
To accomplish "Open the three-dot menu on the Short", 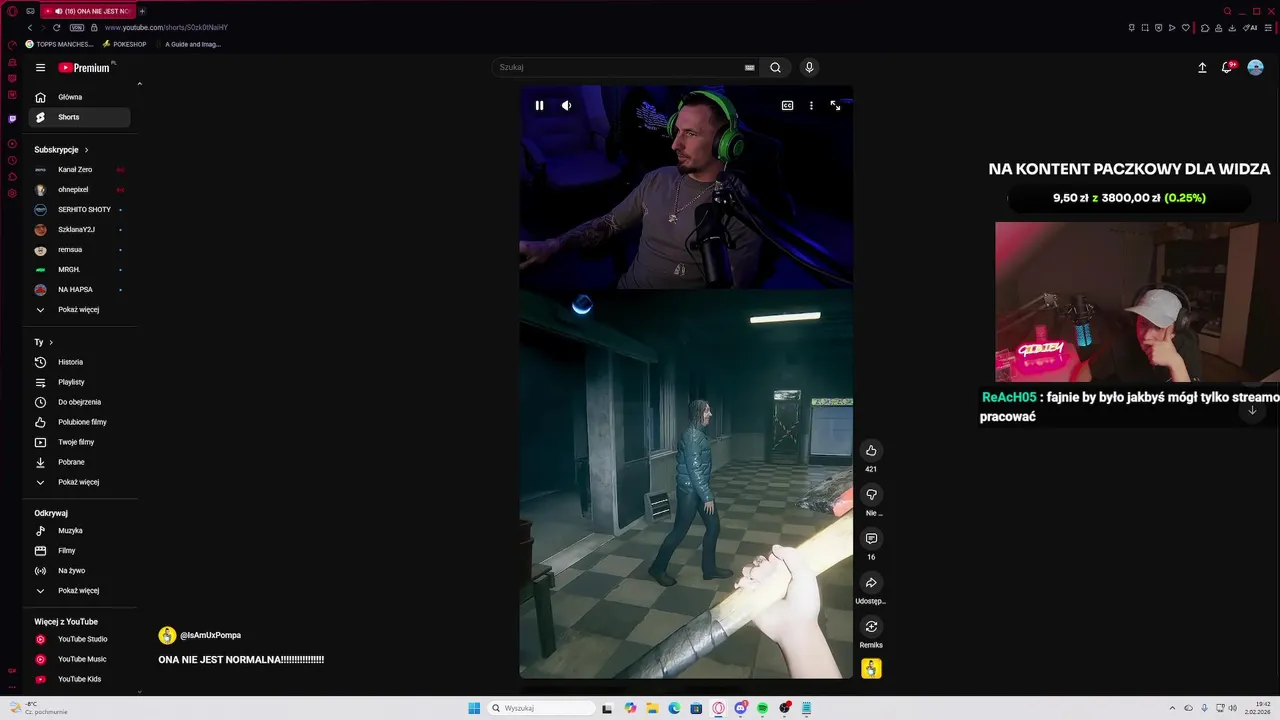I will click(x=811, y=105).
